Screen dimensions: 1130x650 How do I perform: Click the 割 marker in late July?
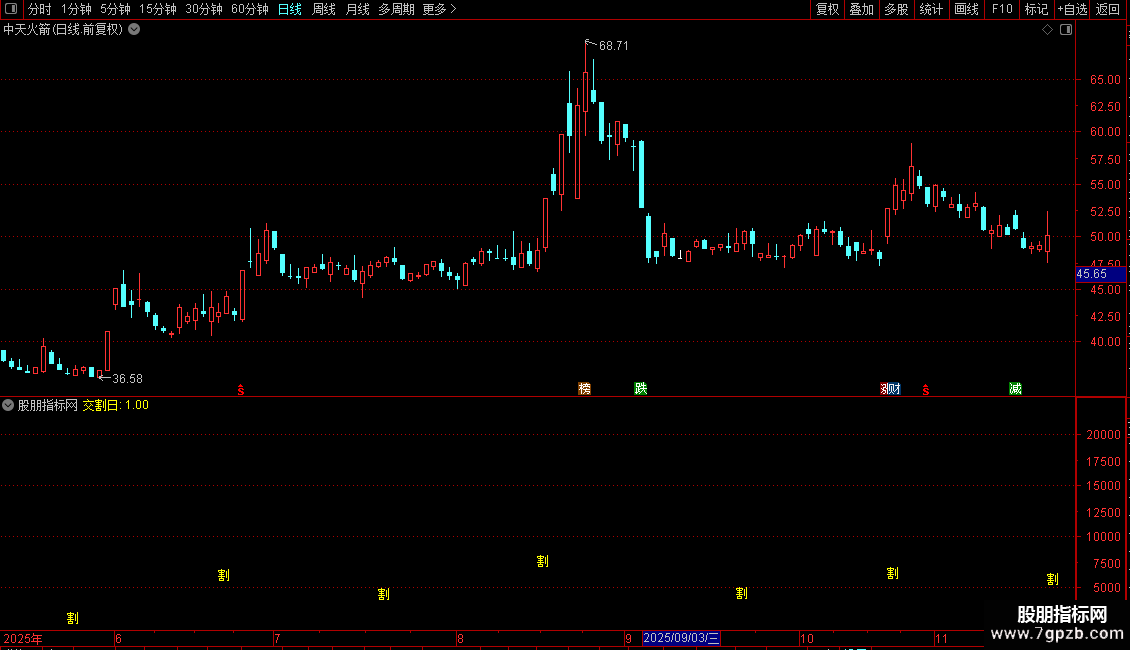pyautogui.click(x=383, y=594)
